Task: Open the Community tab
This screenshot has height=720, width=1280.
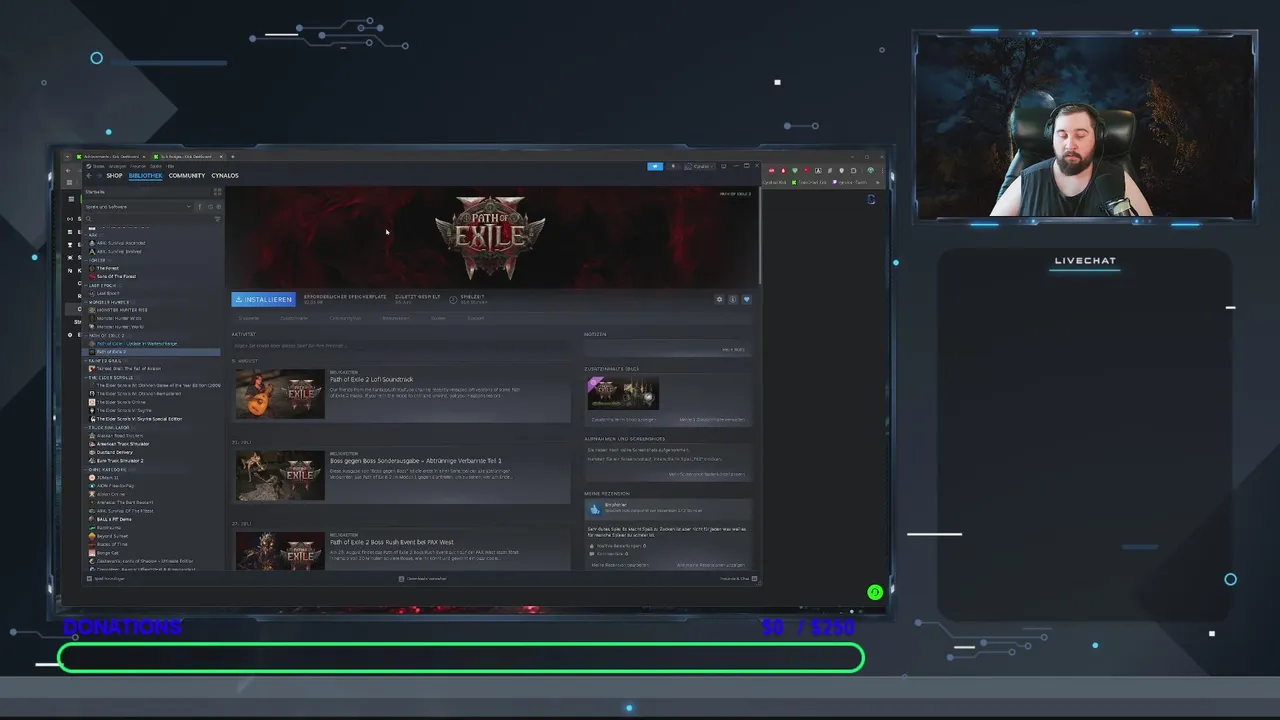Action: [x=187, y=176]
